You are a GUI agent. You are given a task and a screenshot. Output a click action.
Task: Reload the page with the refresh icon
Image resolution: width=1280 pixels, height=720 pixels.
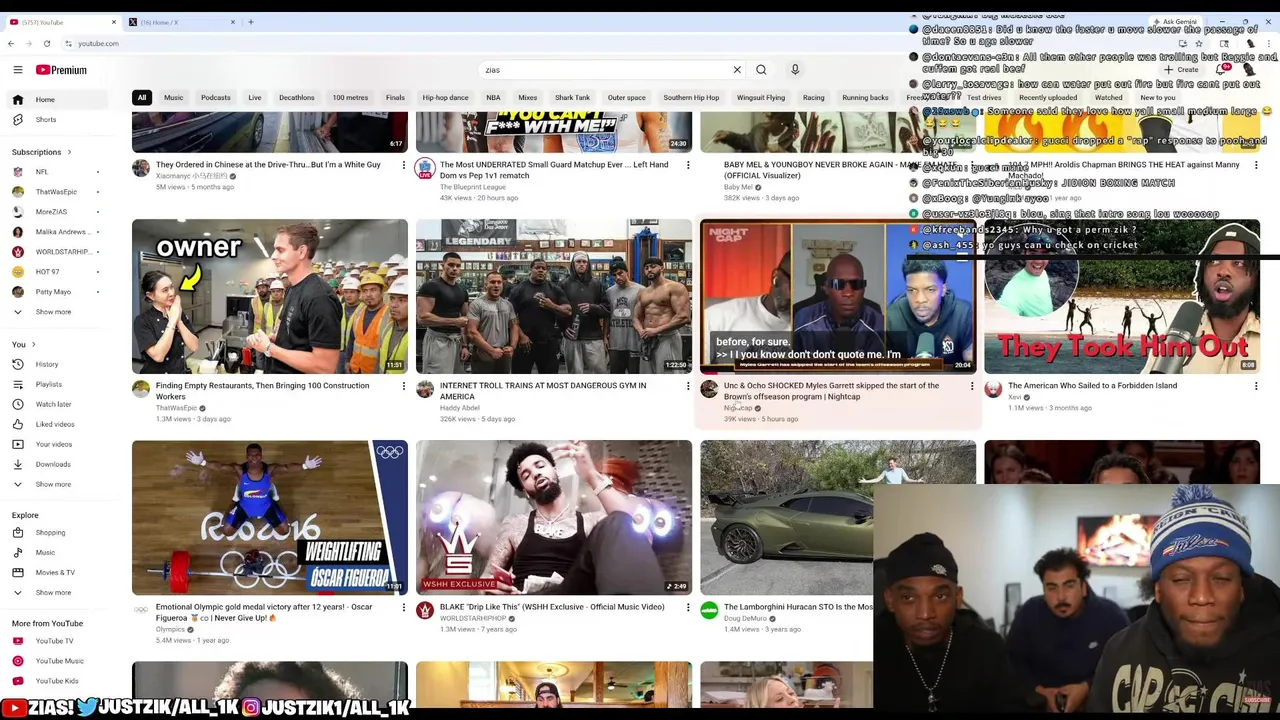click(46, 43)
